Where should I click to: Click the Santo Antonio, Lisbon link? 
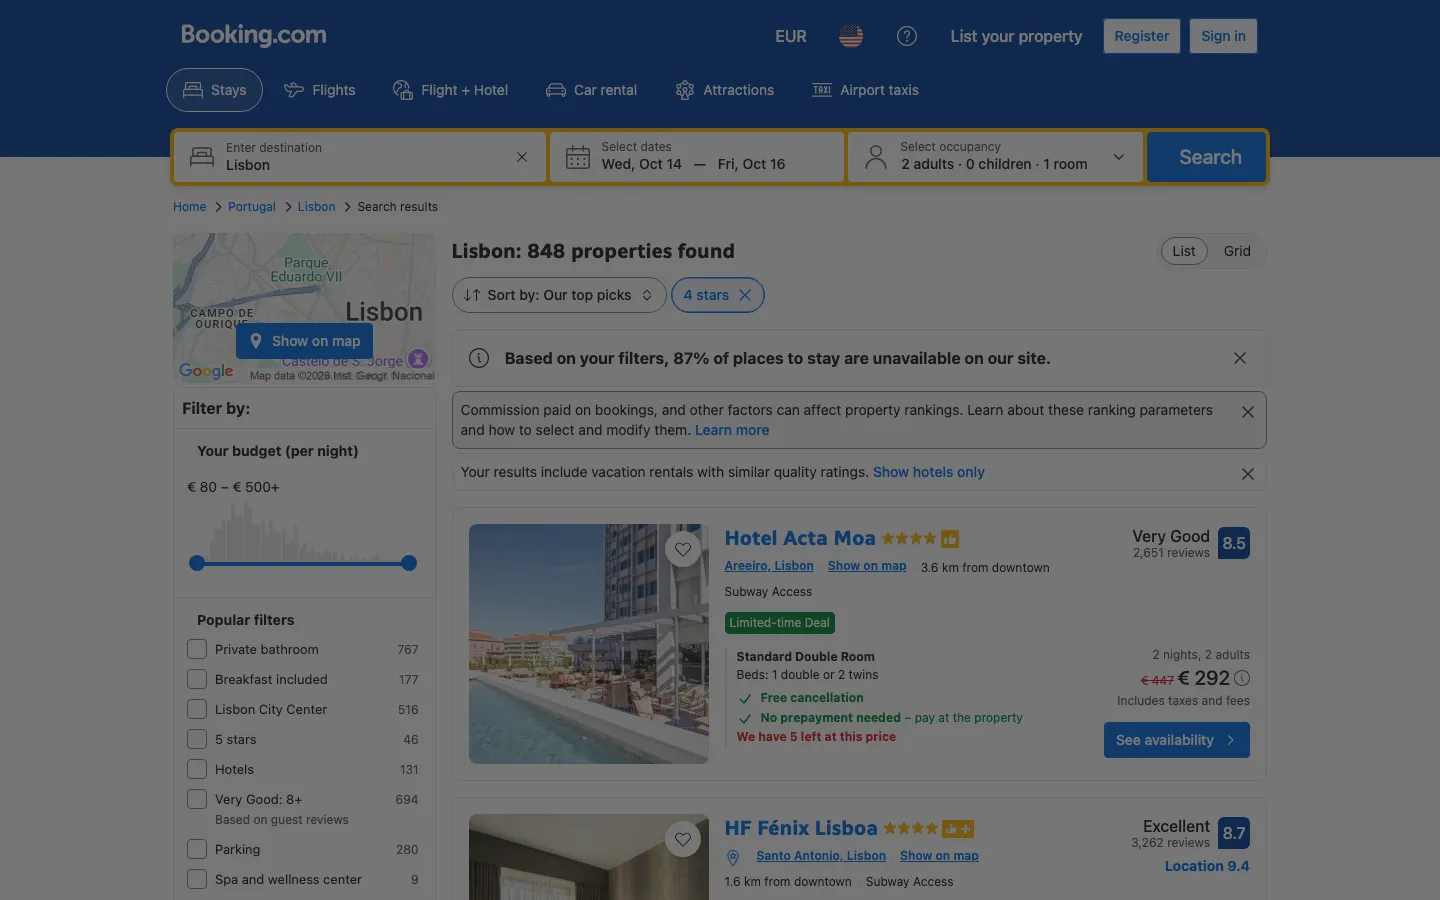[x=821, y=856]
